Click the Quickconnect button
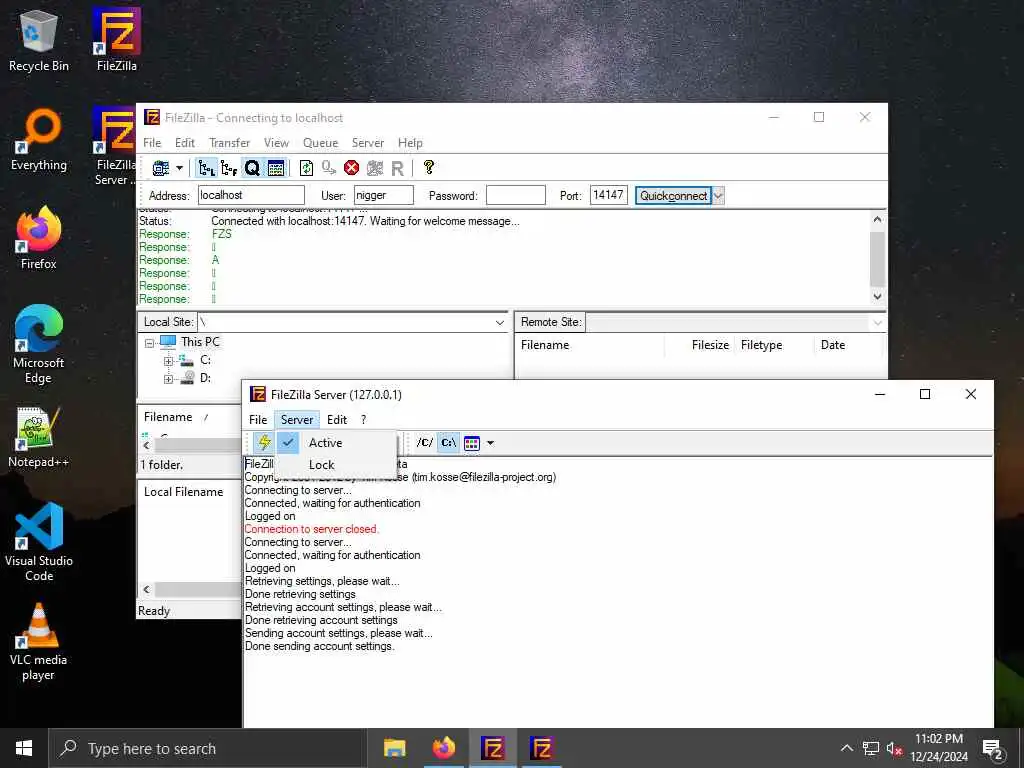Image resolution: width=1024 pixels, height=768 pixels. (673, 195)
